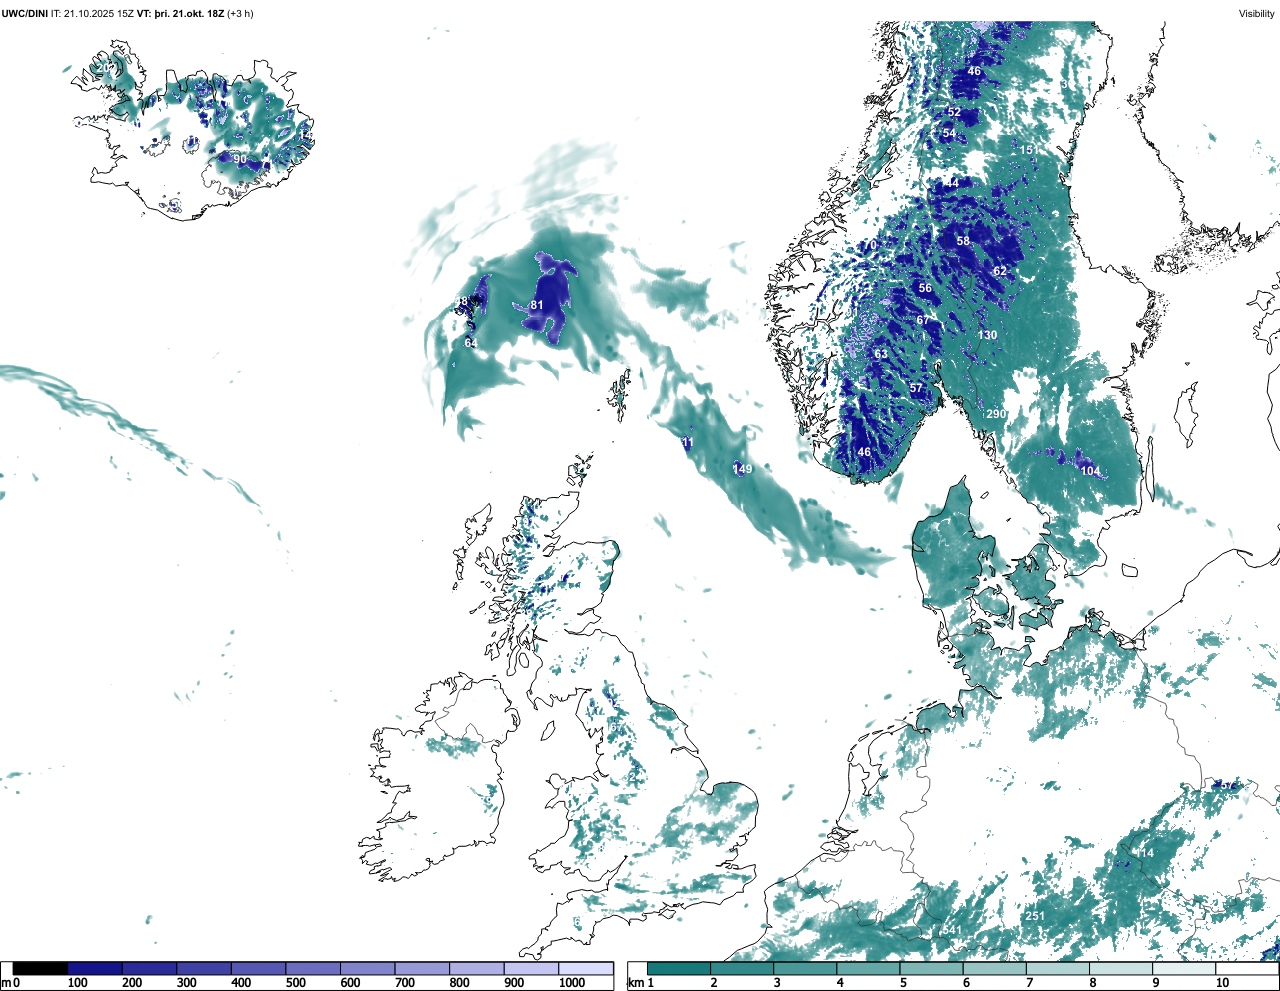The width and height of the screenshot is (1280, 991).
Task: Click the "57" visibility value
Action: tap(916, 388)
